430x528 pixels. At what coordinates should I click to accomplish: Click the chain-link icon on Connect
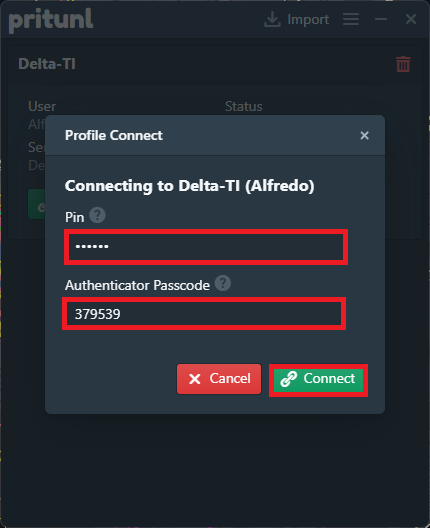[289, 379]
